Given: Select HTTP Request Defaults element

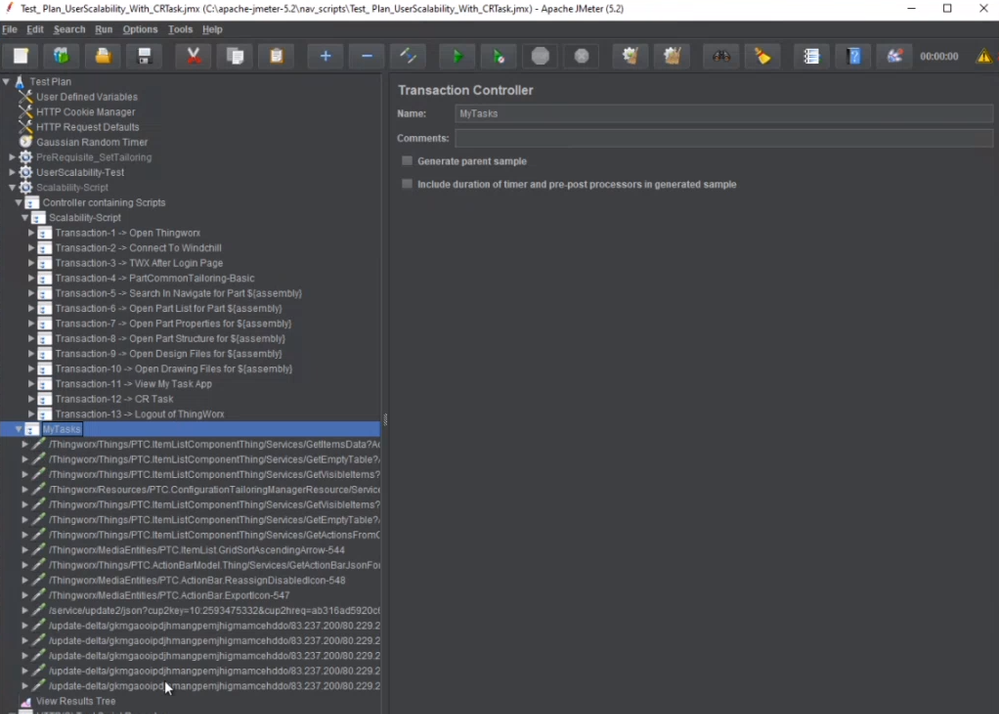Looking at the screenshot, I should pos(87,127).
